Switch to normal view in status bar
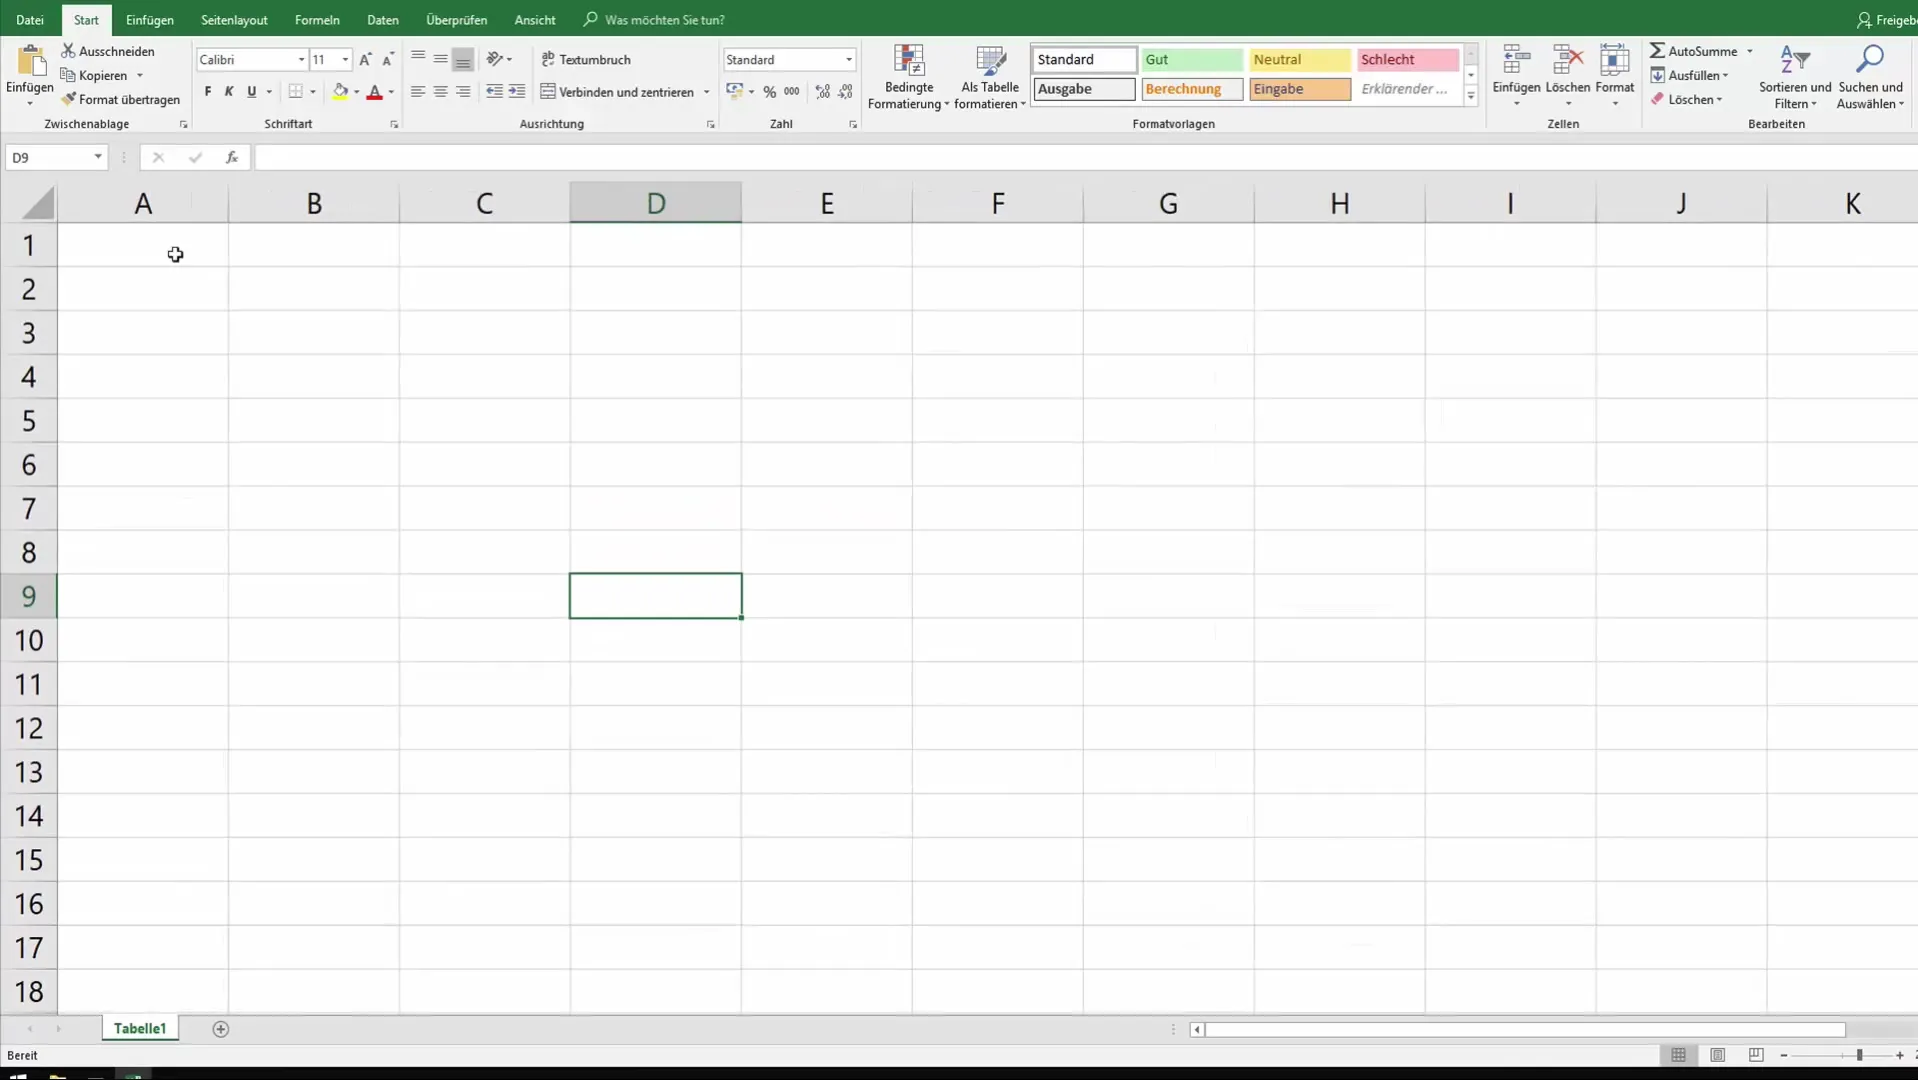 1678,1055
